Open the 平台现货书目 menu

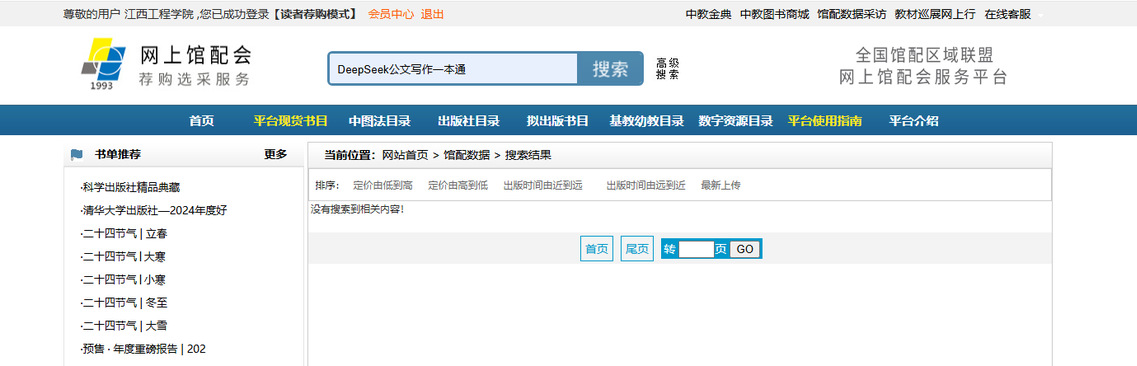pos(291,121)
